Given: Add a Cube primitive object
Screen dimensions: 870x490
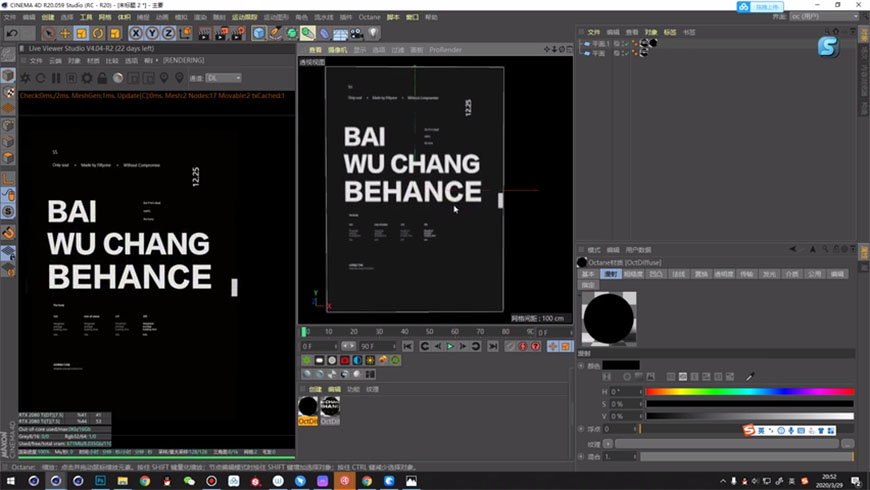Looking at the screenshot, I should coord(259,33).
